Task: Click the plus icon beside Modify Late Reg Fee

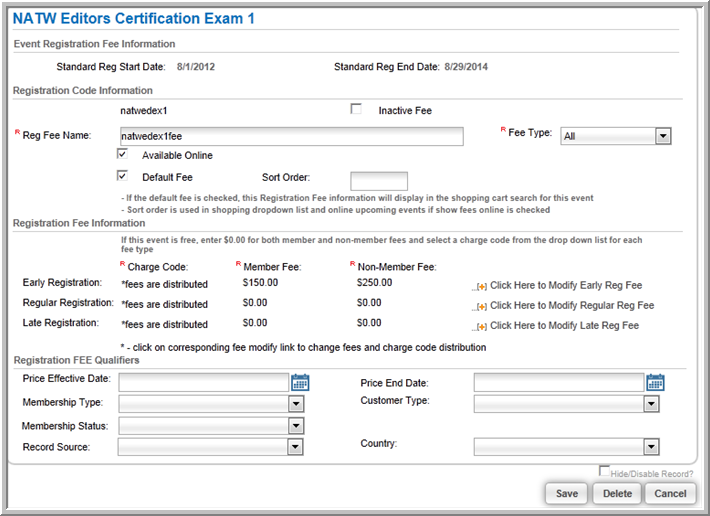Action: [482, 327]
